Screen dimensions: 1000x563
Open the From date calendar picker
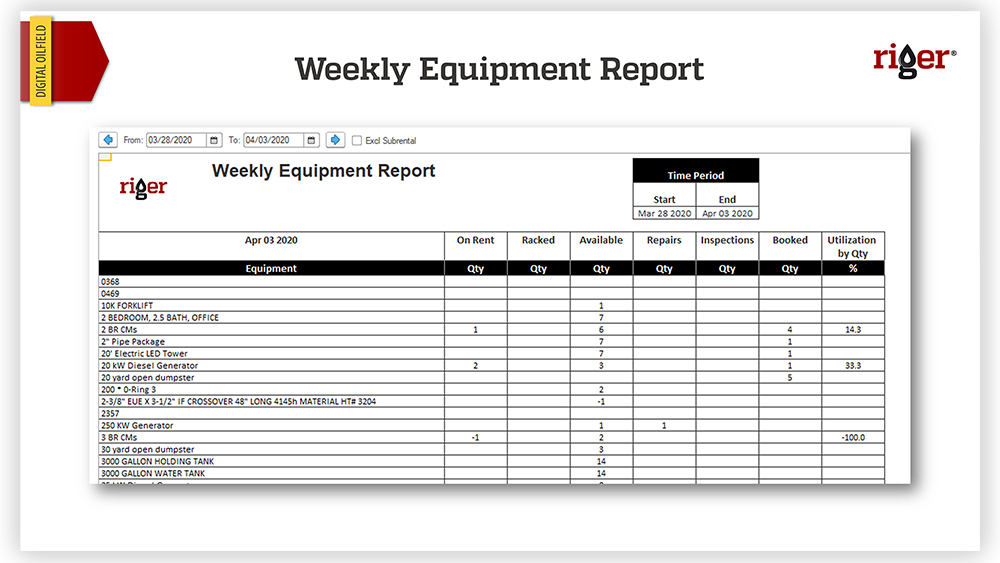213,140
